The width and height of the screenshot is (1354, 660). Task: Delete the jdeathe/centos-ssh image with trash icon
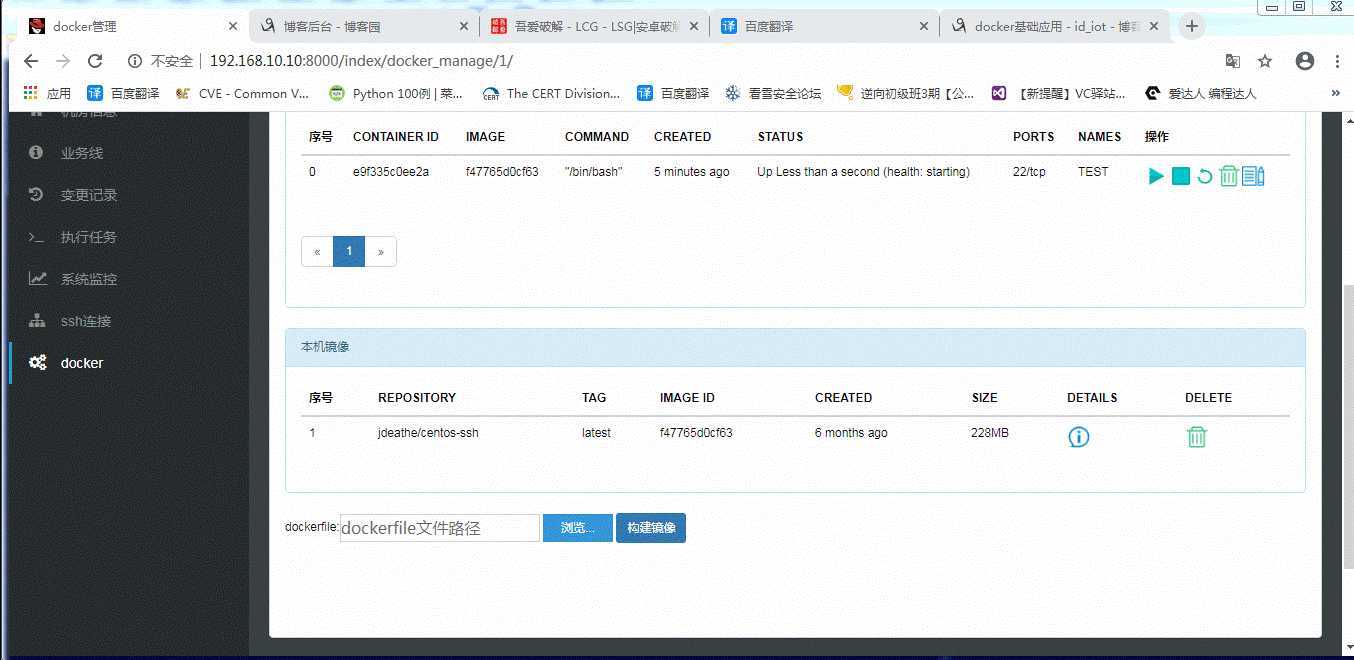(x=1197, y=437)
